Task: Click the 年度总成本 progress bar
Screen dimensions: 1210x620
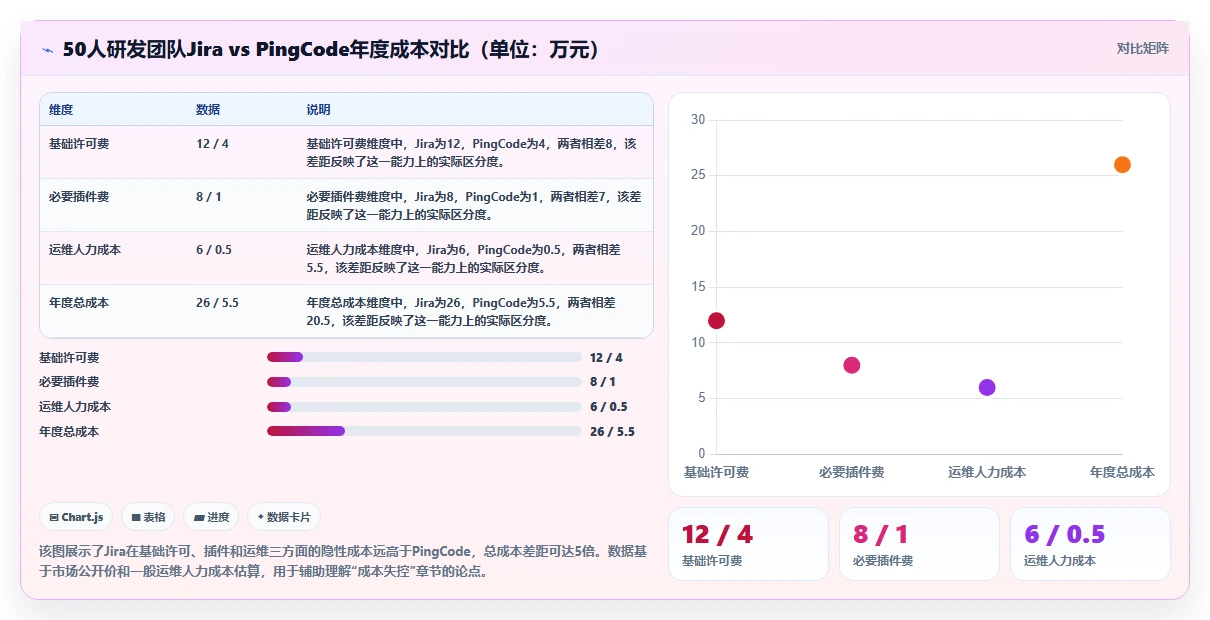Action: 424,431
